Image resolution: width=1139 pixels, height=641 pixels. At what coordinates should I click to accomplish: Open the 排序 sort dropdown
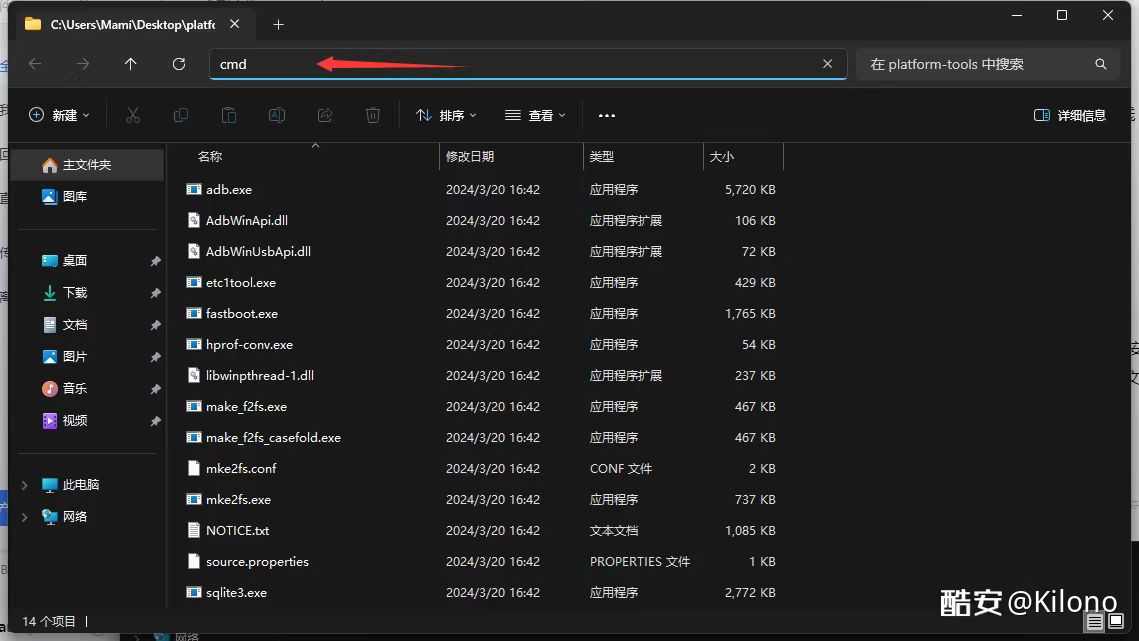[446, 115]
